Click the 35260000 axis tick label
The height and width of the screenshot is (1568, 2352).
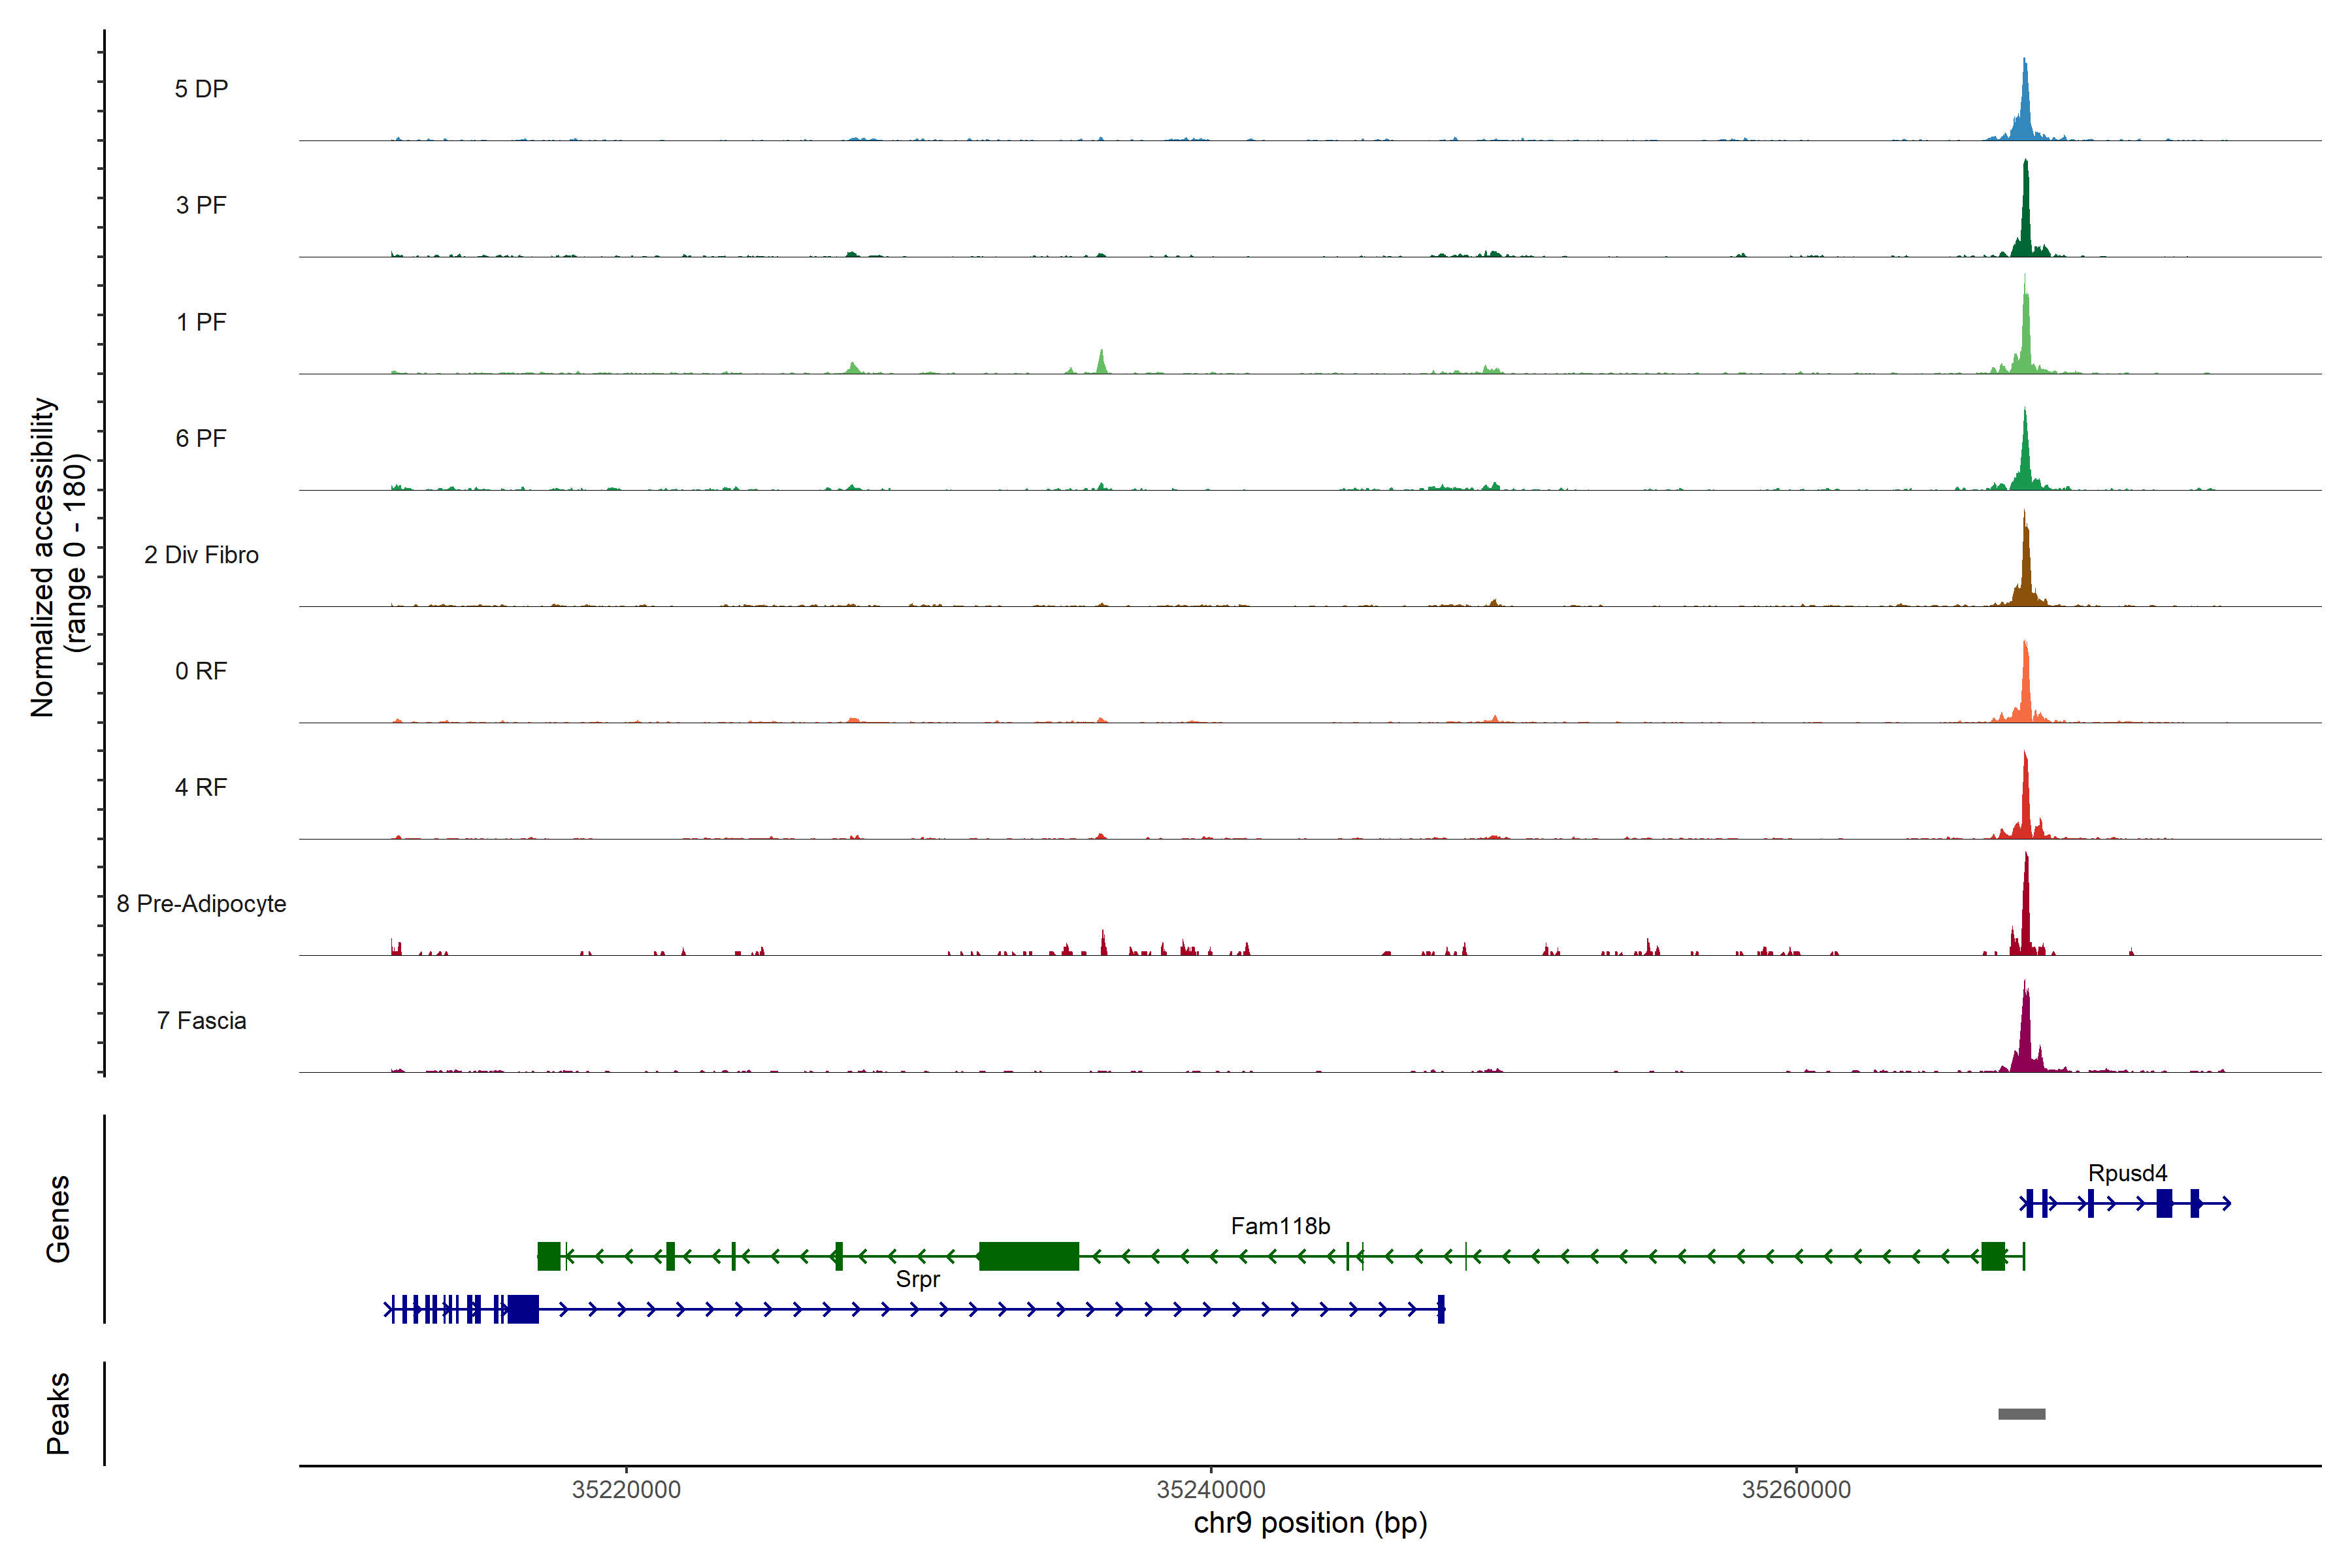[1796, 1489]
